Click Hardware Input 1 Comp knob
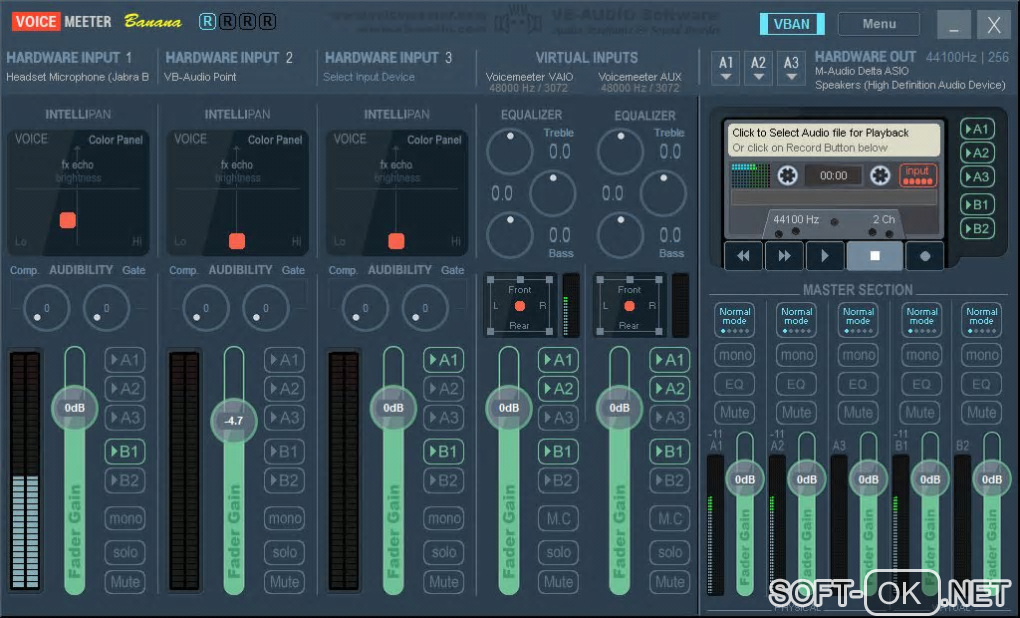The width and height of the screenshot is (1020, 618). (x=46, y=308)
